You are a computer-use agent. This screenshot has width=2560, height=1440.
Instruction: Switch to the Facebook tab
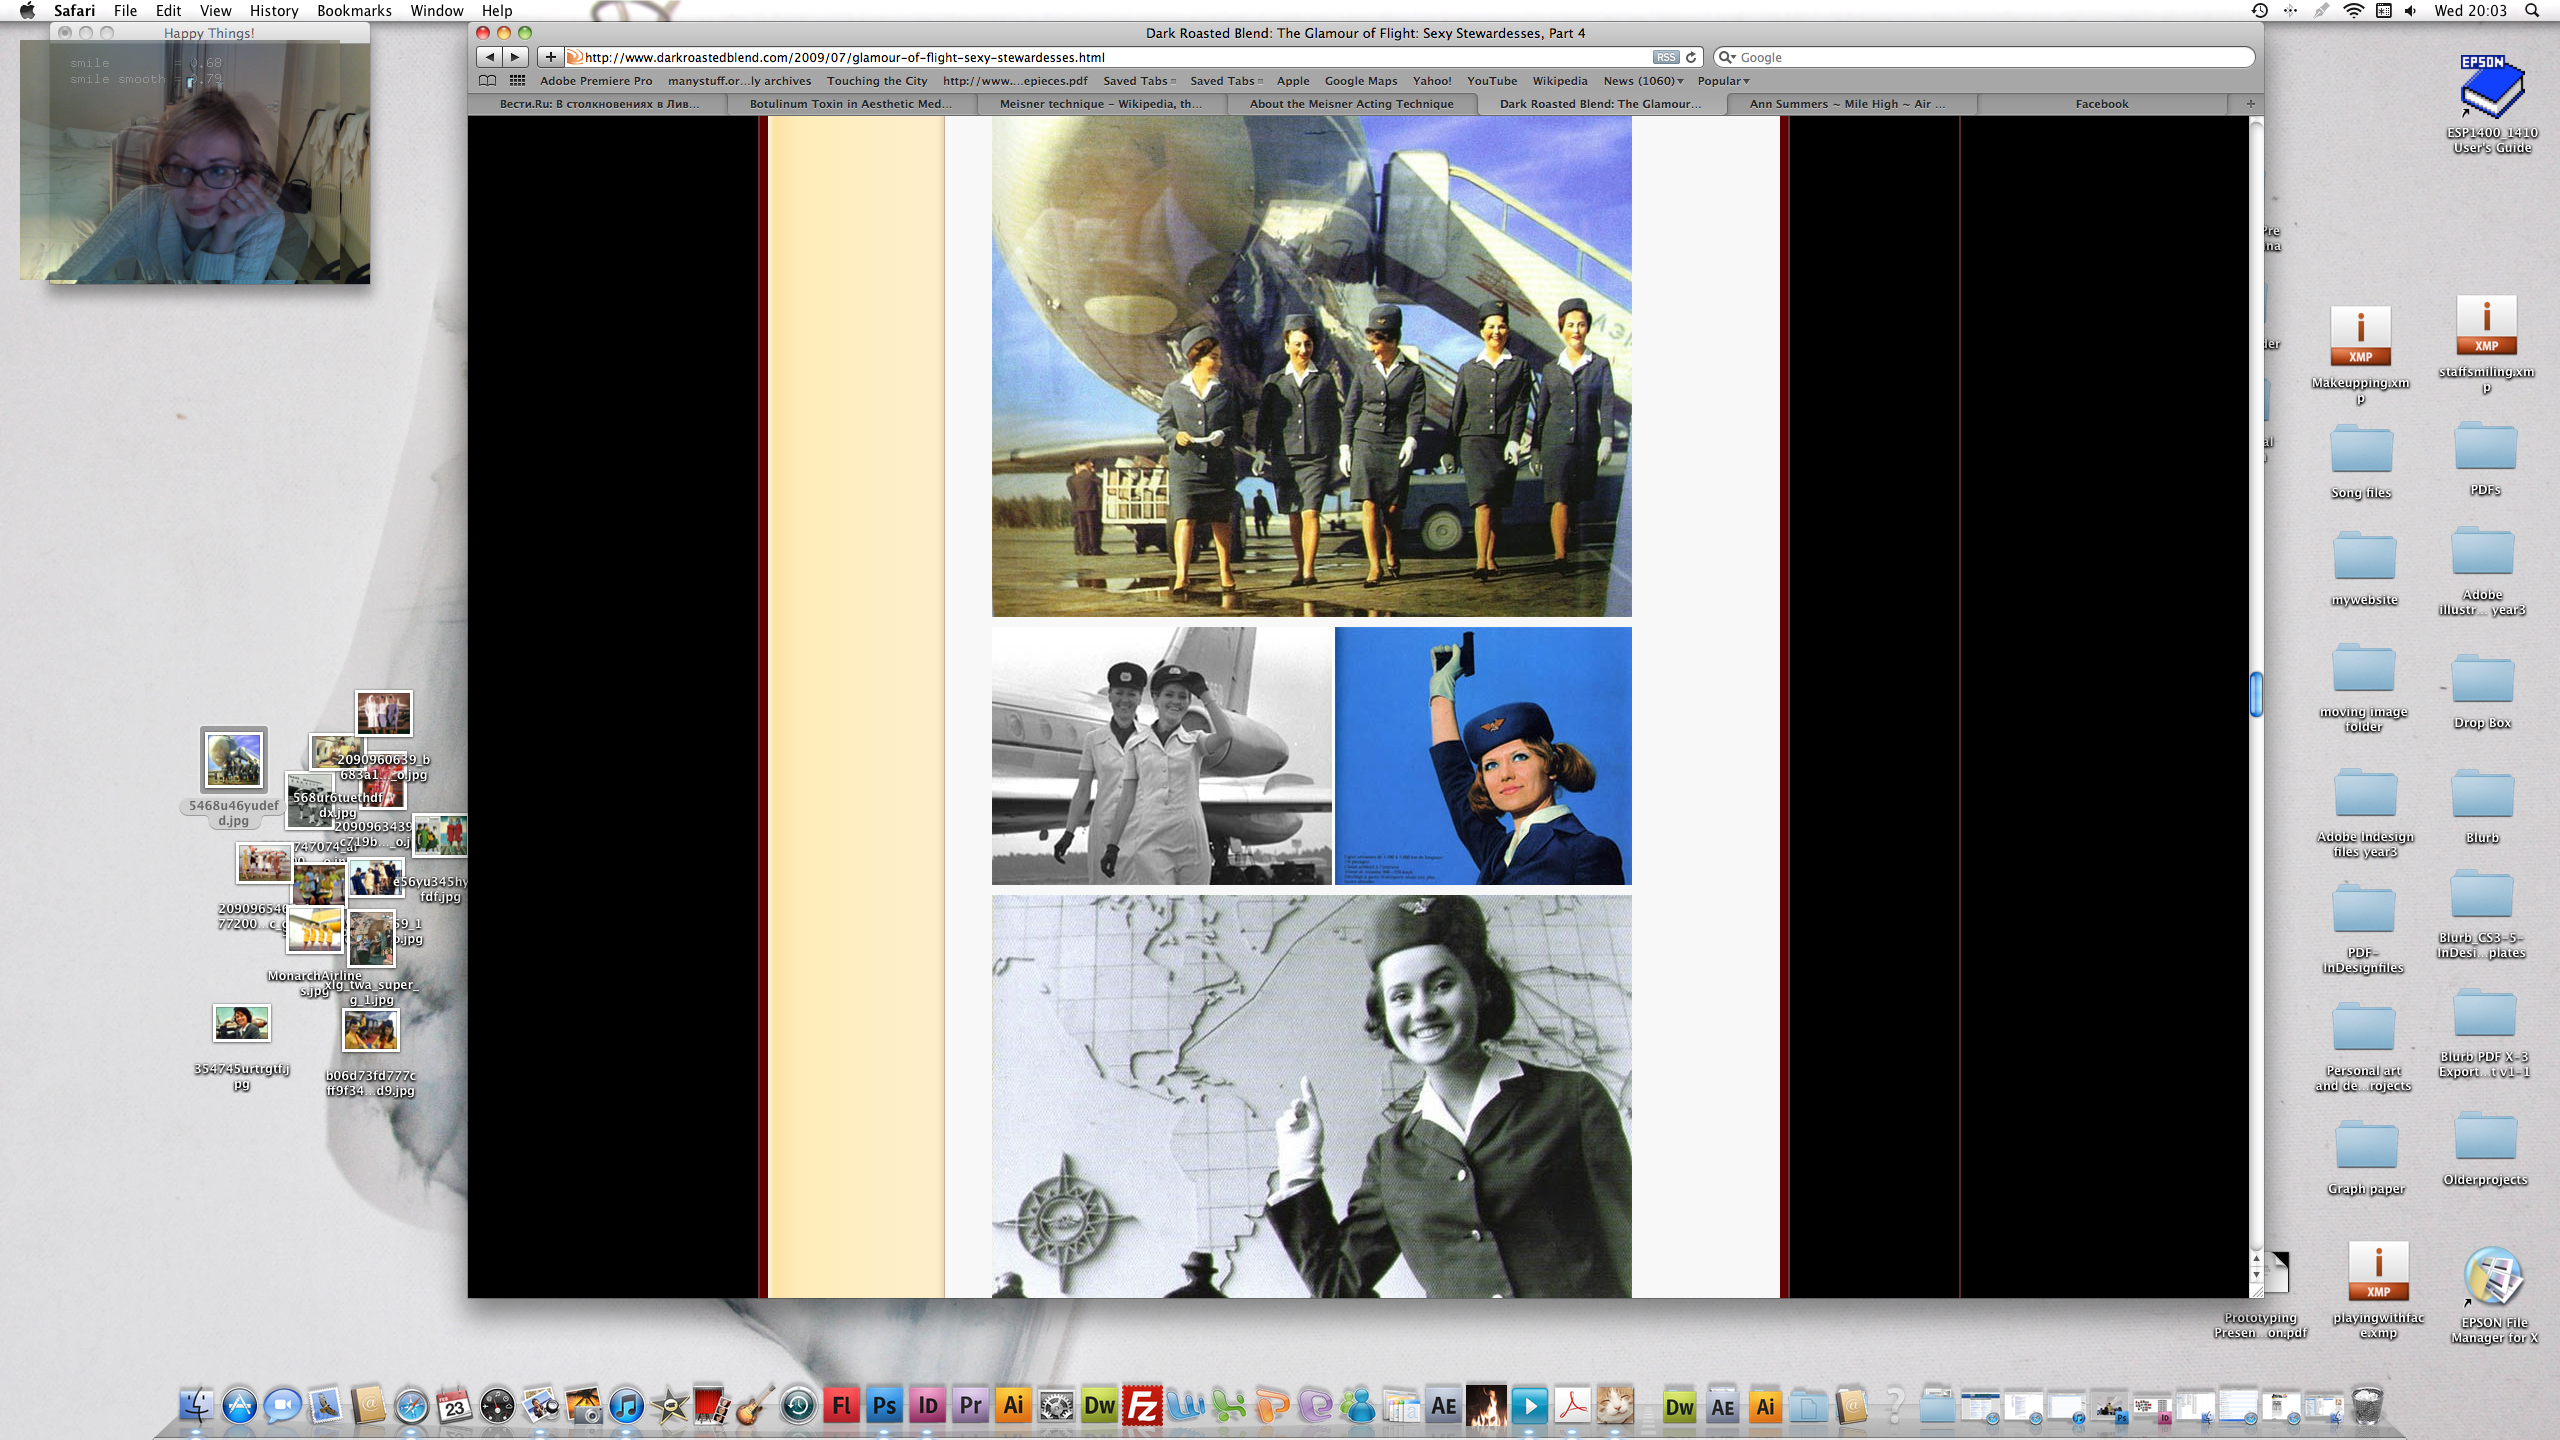(x=2101, y=104)
